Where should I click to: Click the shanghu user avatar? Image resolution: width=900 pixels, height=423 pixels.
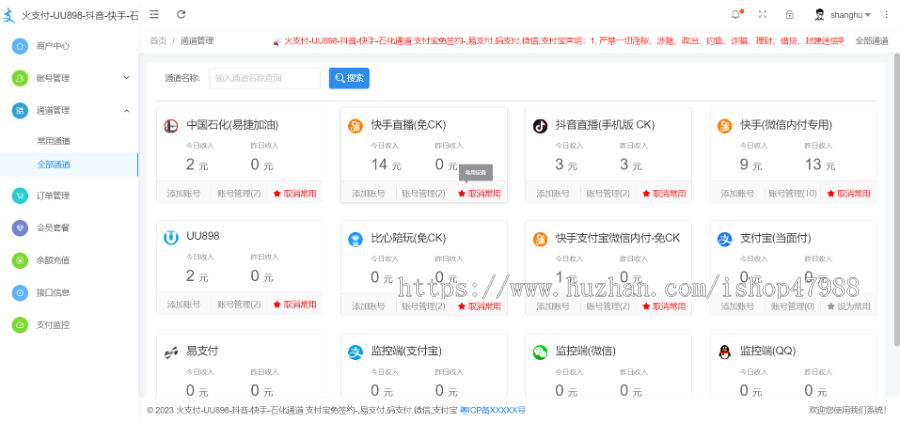coord(819,15)
